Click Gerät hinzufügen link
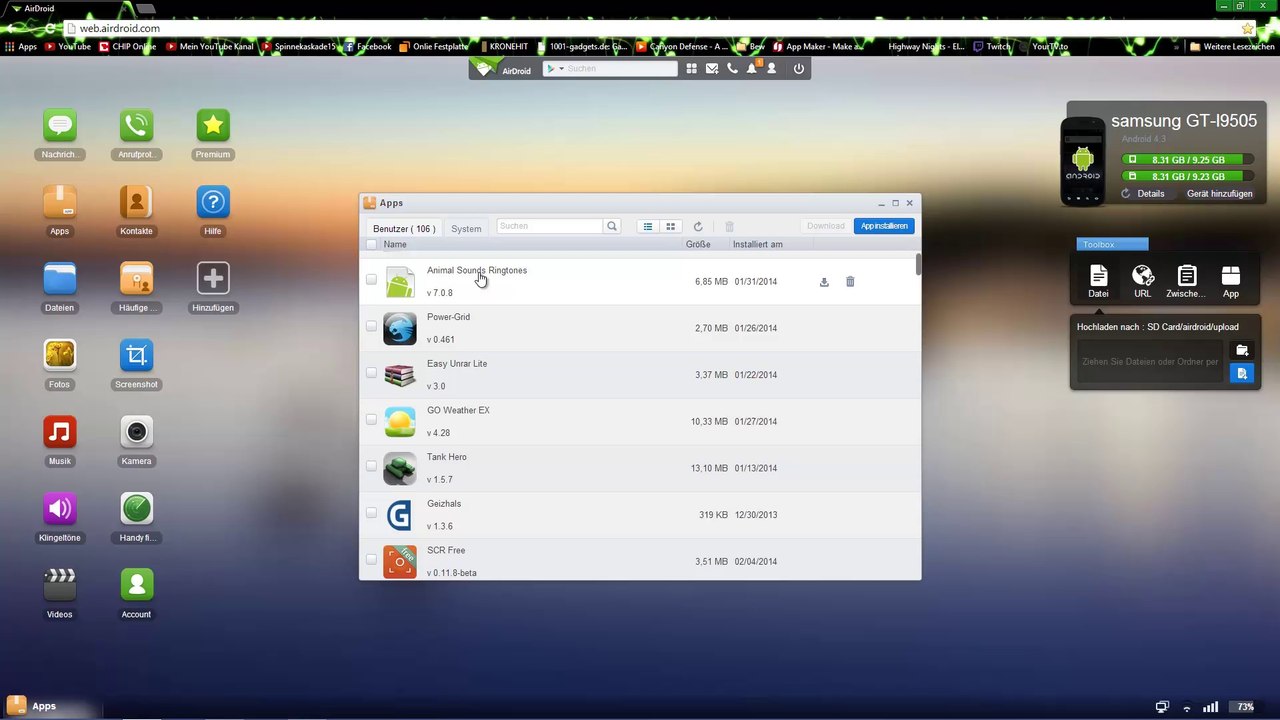 tap(1220, 194)
